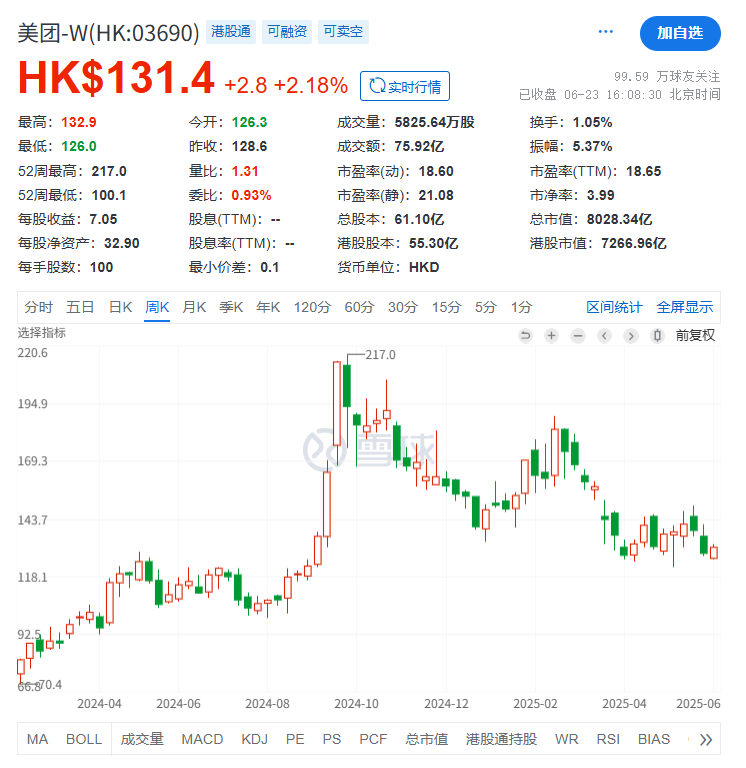Switch to 年K chart tab
746x768 pixels.
(268, 308)
